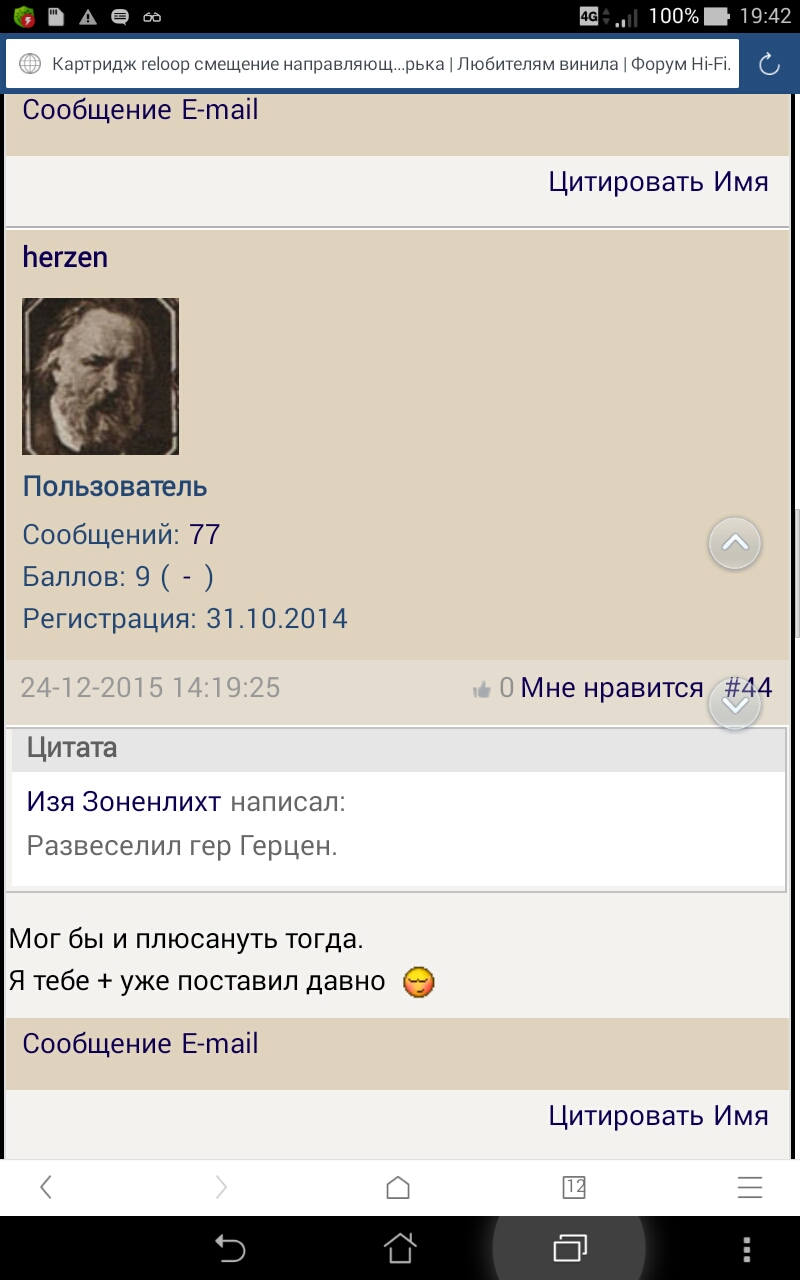
Task: Open the browser hamburger menu
Action: pos(750,1187)
